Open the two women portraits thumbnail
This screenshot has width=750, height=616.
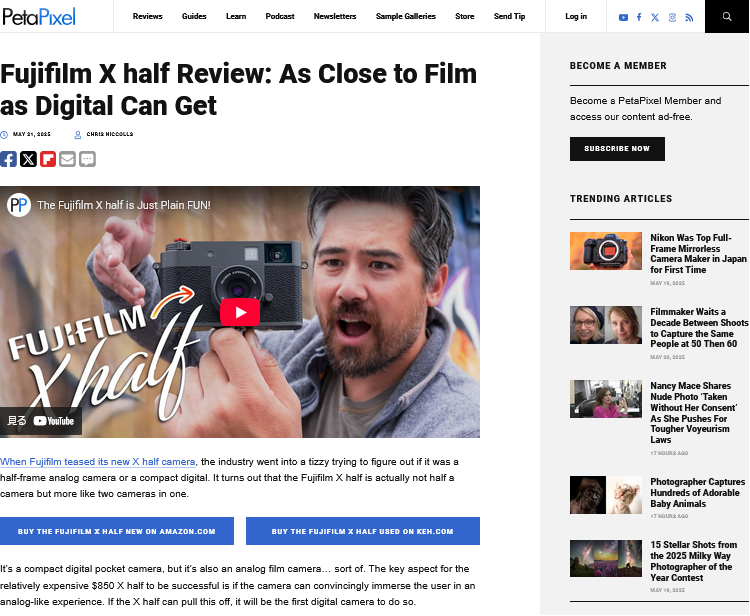click(x=606, y=325)
